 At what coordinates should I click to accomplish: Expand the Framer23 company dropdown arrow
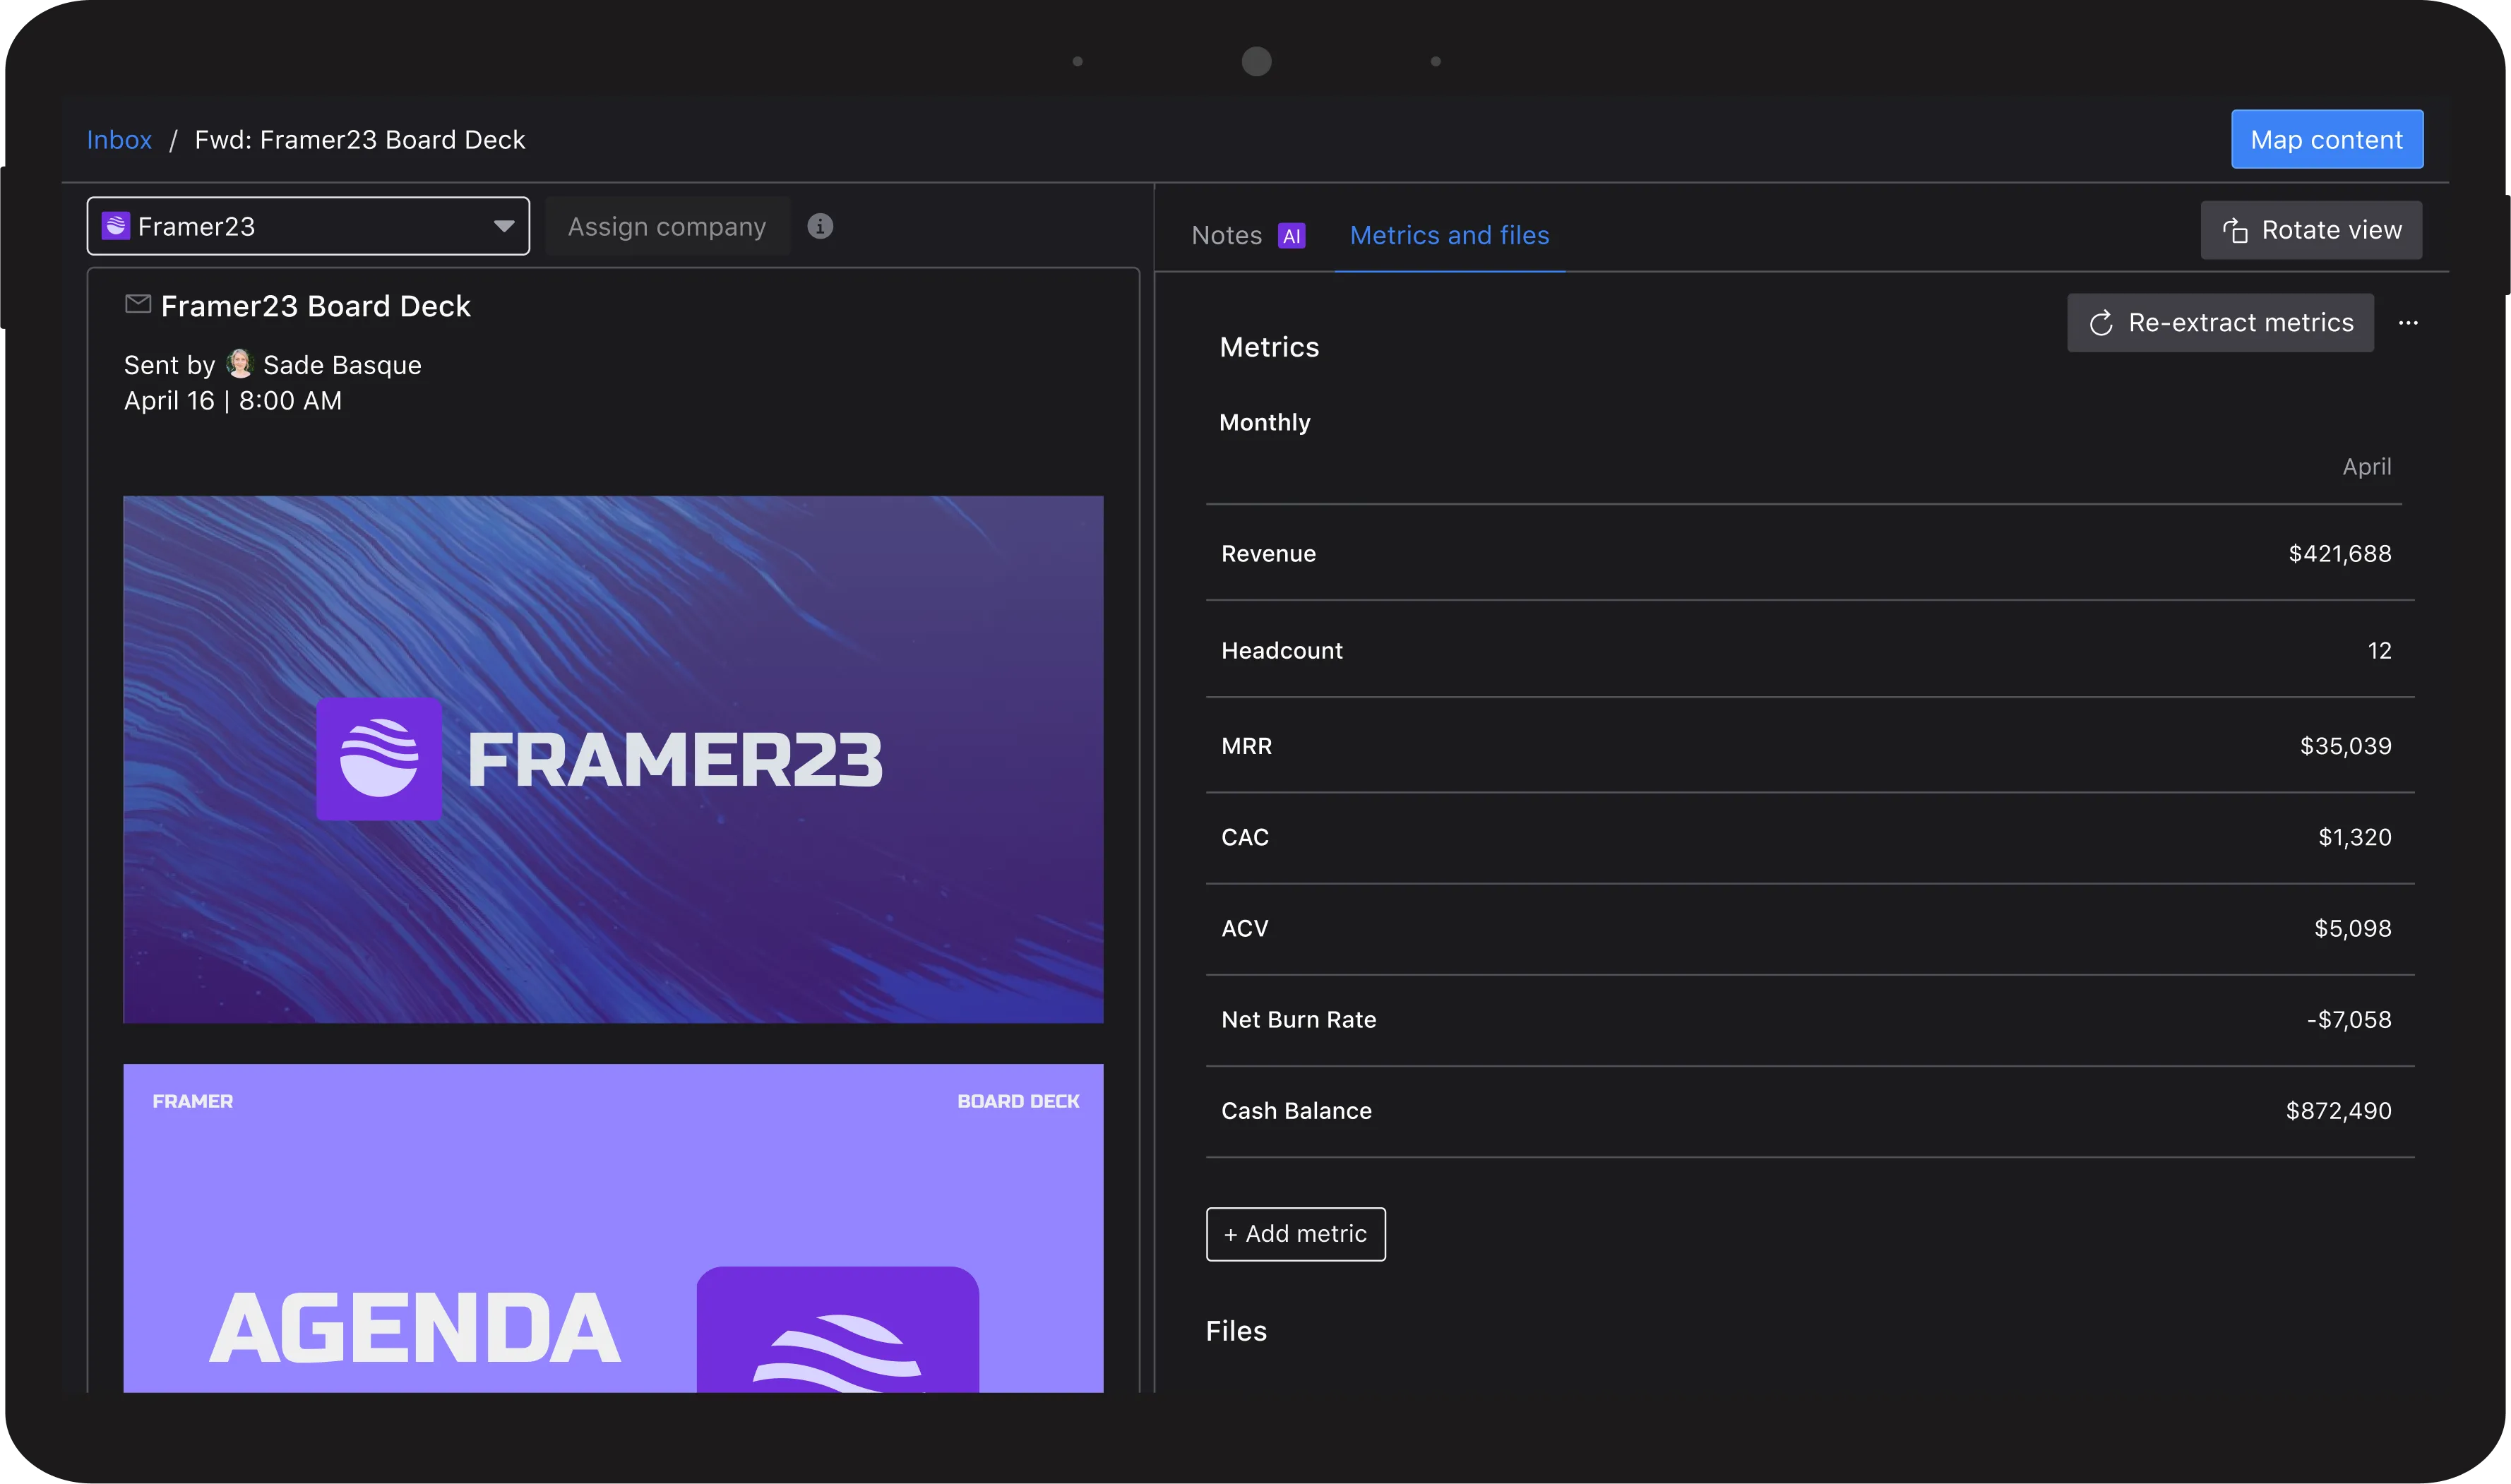(504, 227)
